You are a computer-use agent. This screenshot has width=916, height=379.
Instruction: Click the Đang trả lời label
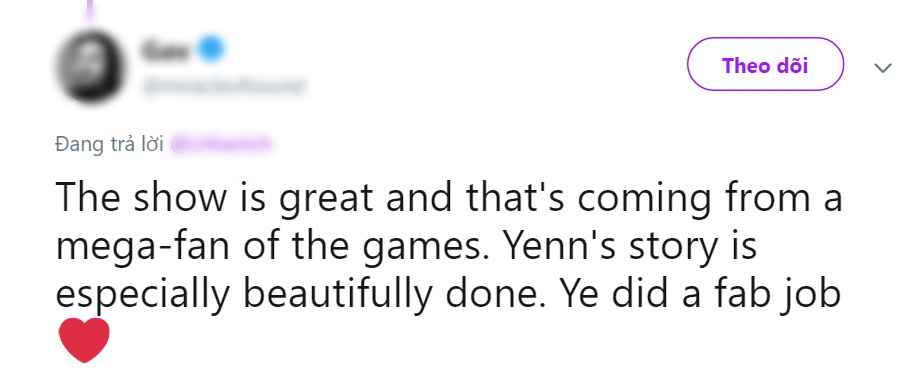109,144
